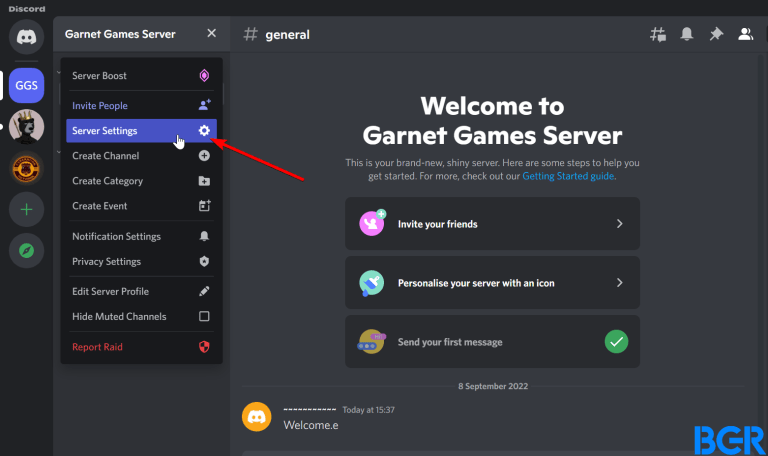Click the general channel name in header
768x456 pixels.
click(x=288, y=35)
